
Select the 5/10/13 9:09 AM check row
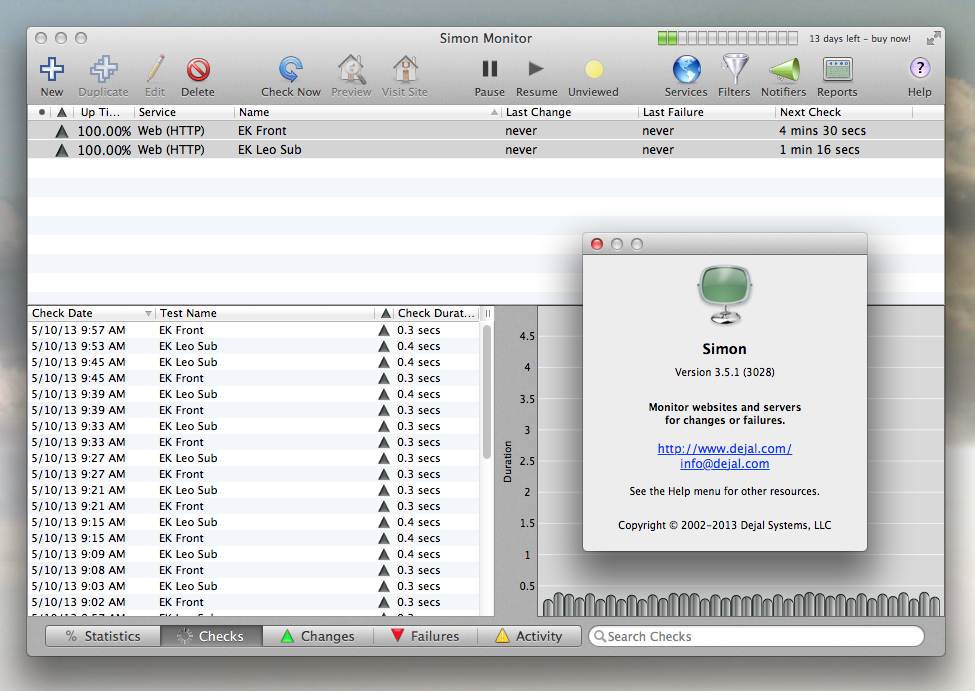(254, 554)
